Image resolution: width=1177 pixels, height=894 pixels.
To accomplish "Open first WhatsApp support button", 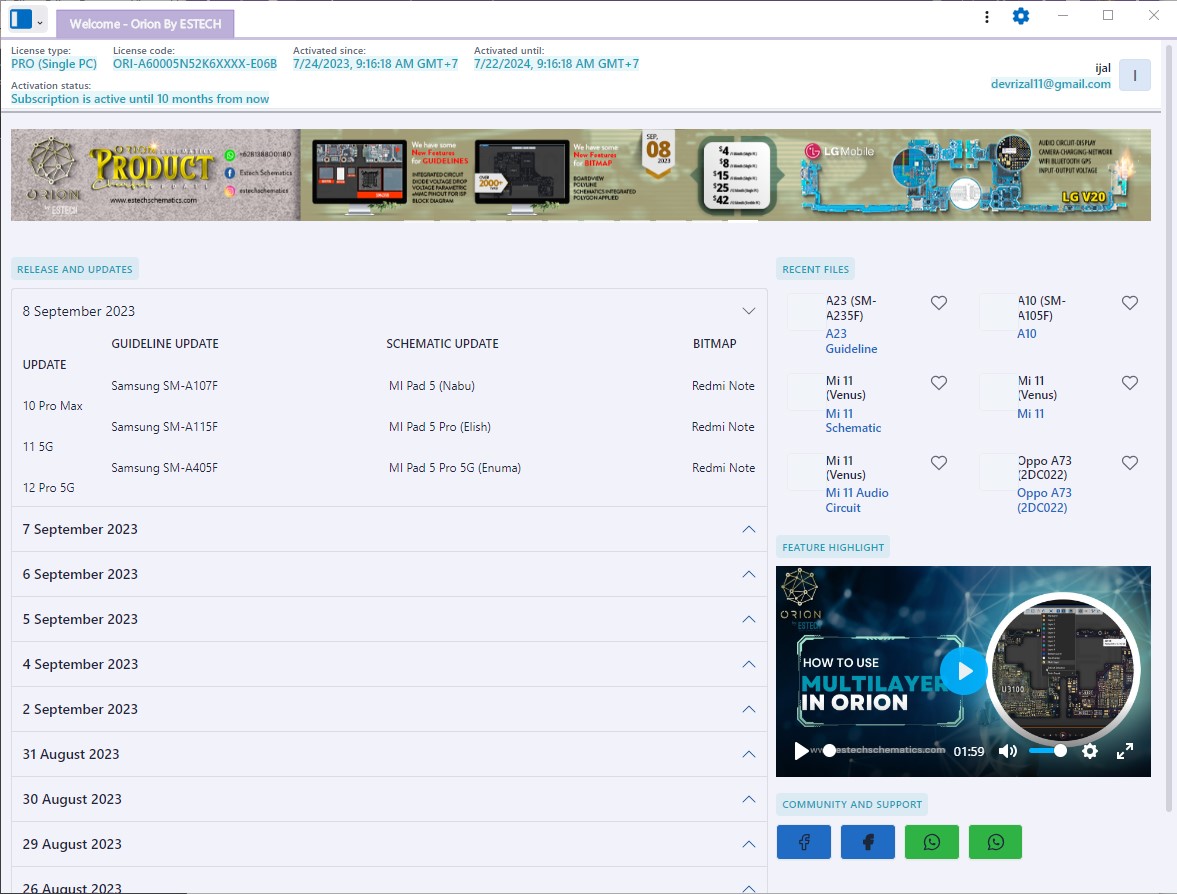I will [932, 841].
